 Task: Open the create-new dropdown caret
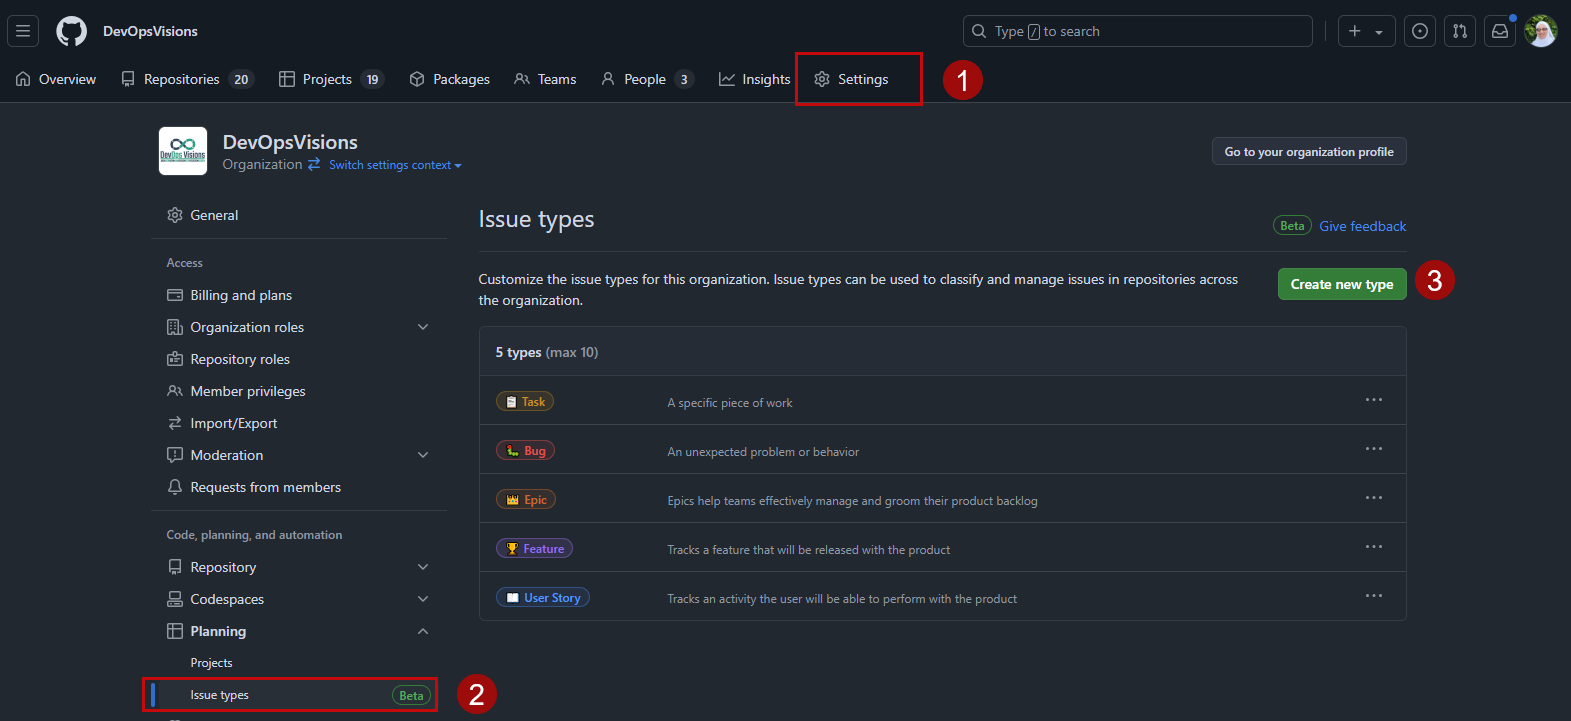click(x=1379, y=32)
